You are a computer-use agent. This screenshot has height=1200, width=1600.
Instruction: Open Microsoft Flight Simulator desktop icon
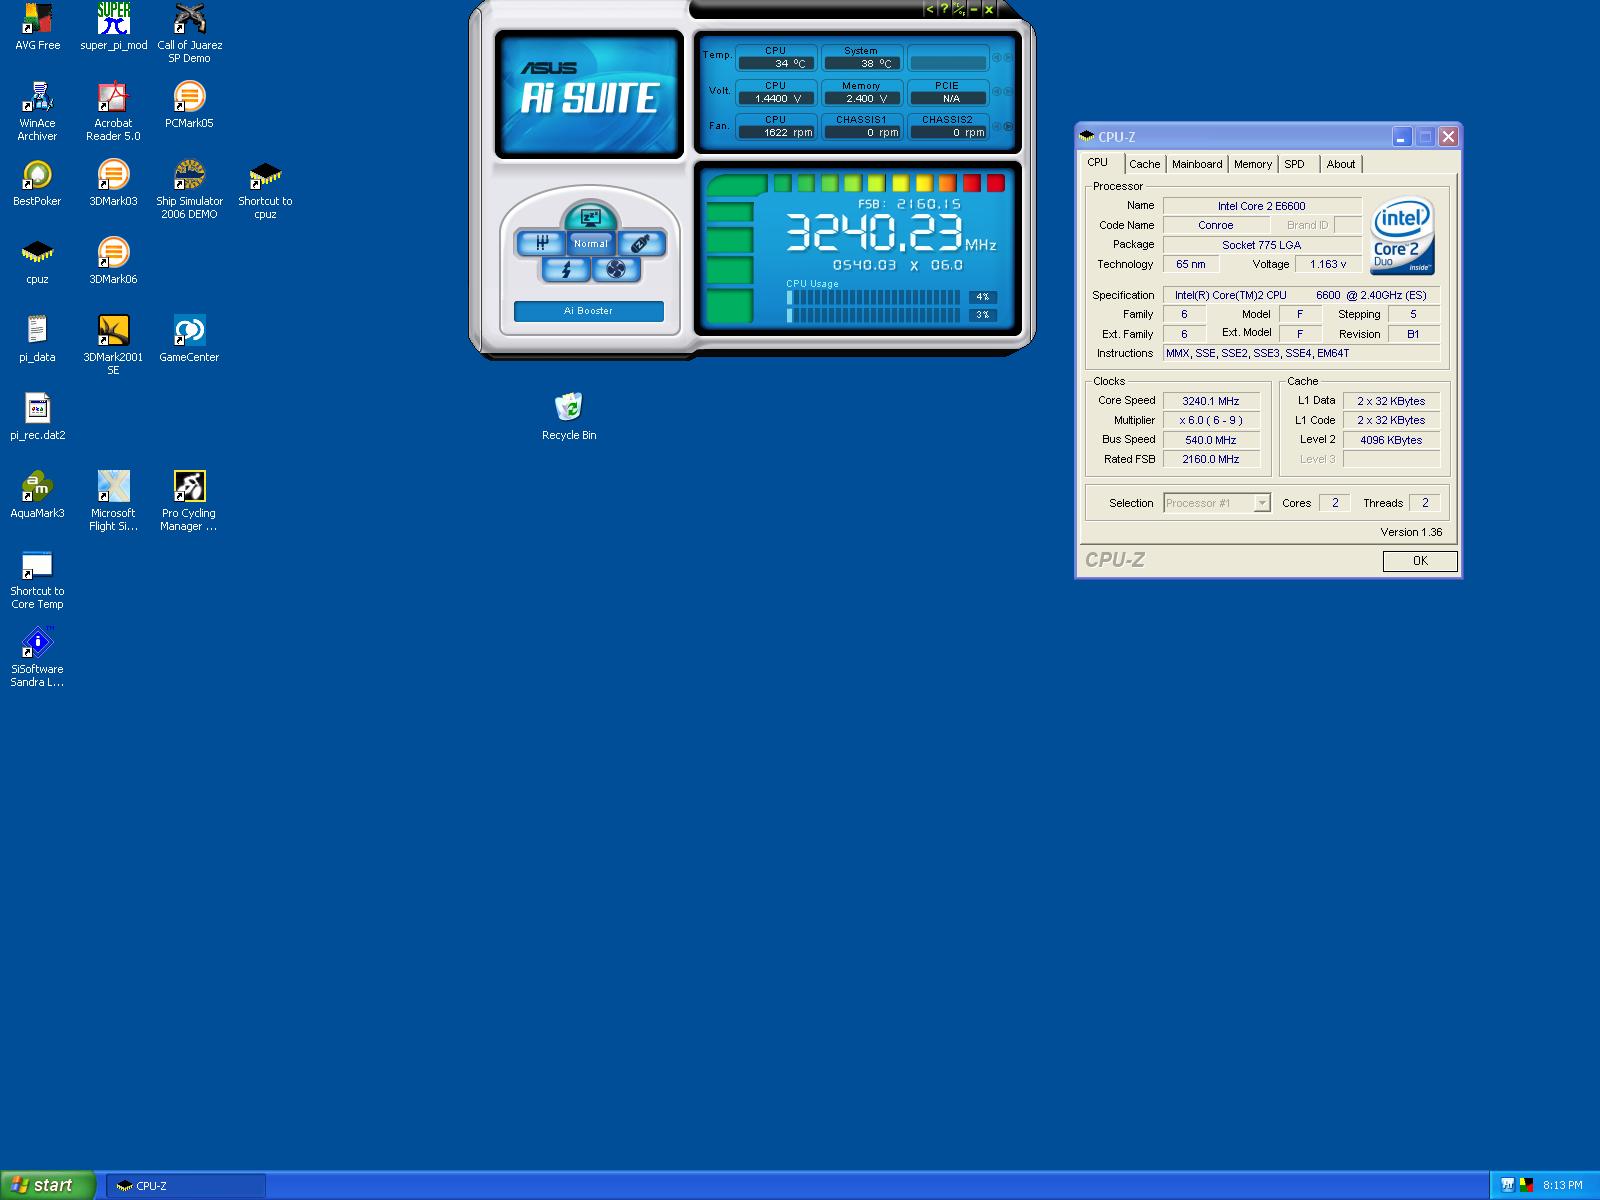pos(113,501)
